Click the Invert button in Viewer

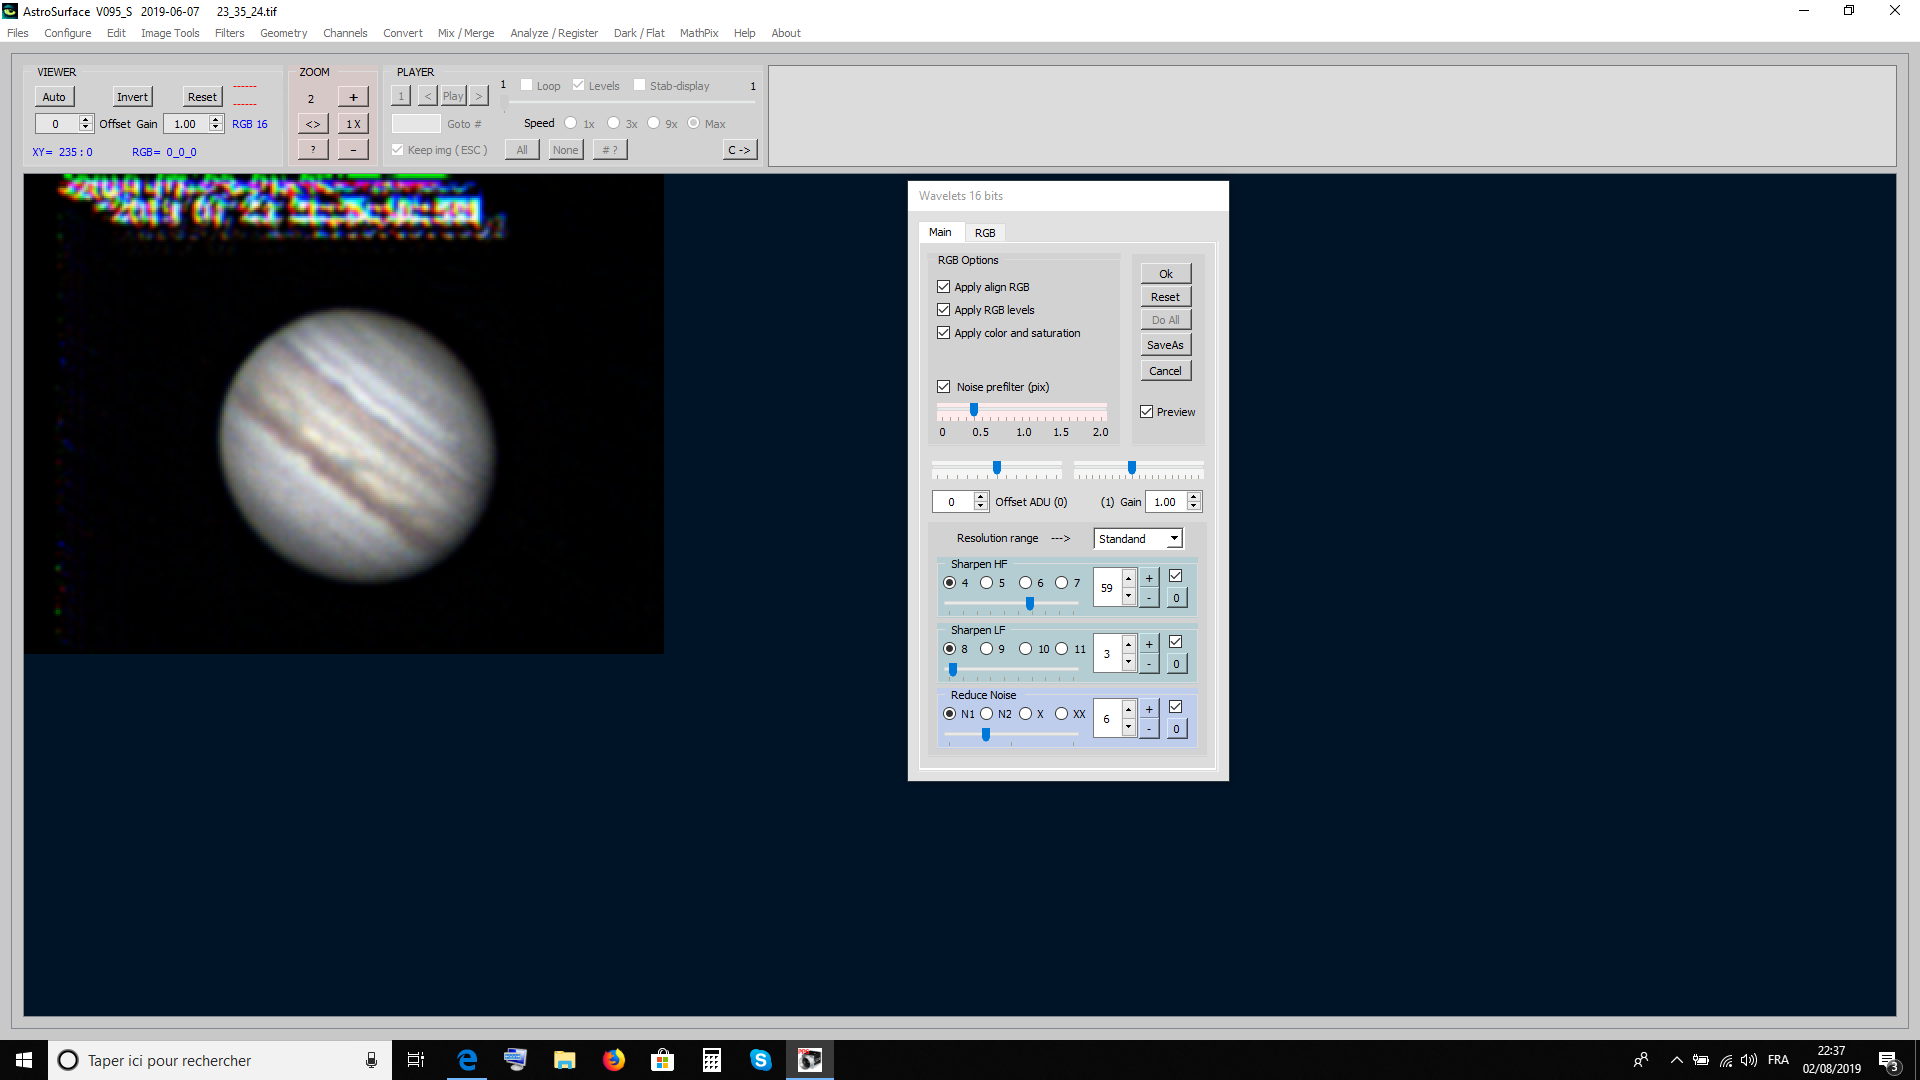pyautogui.click(x=132, y=97)
